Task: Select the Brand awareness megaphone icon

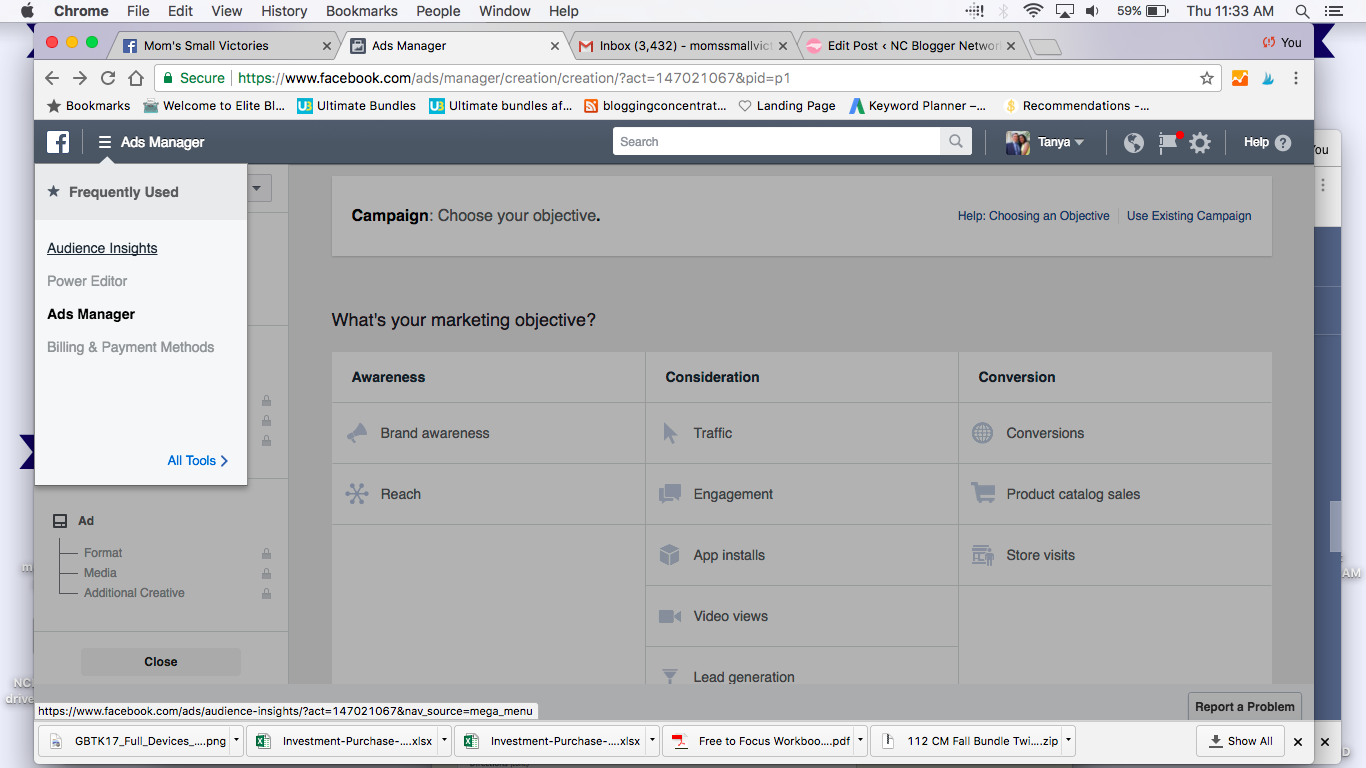Action: (357, 433)
